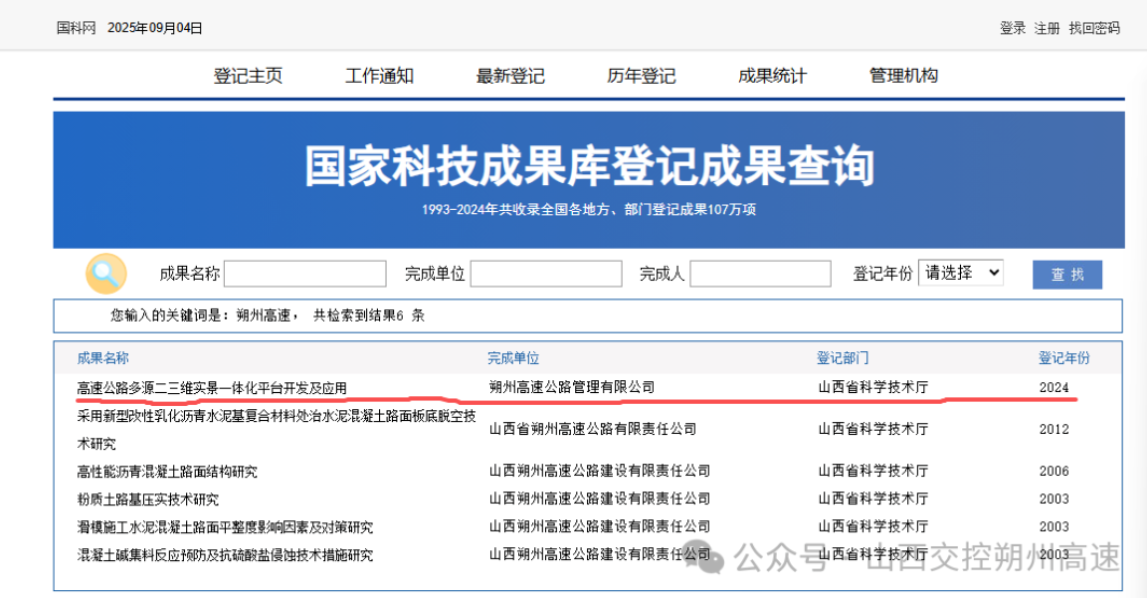Image resolution: width=1147 pixels, height=598 pixels.
Task: Open the 工作通知 navigation item
Action: pyautogui.click(x=379, y=75)
